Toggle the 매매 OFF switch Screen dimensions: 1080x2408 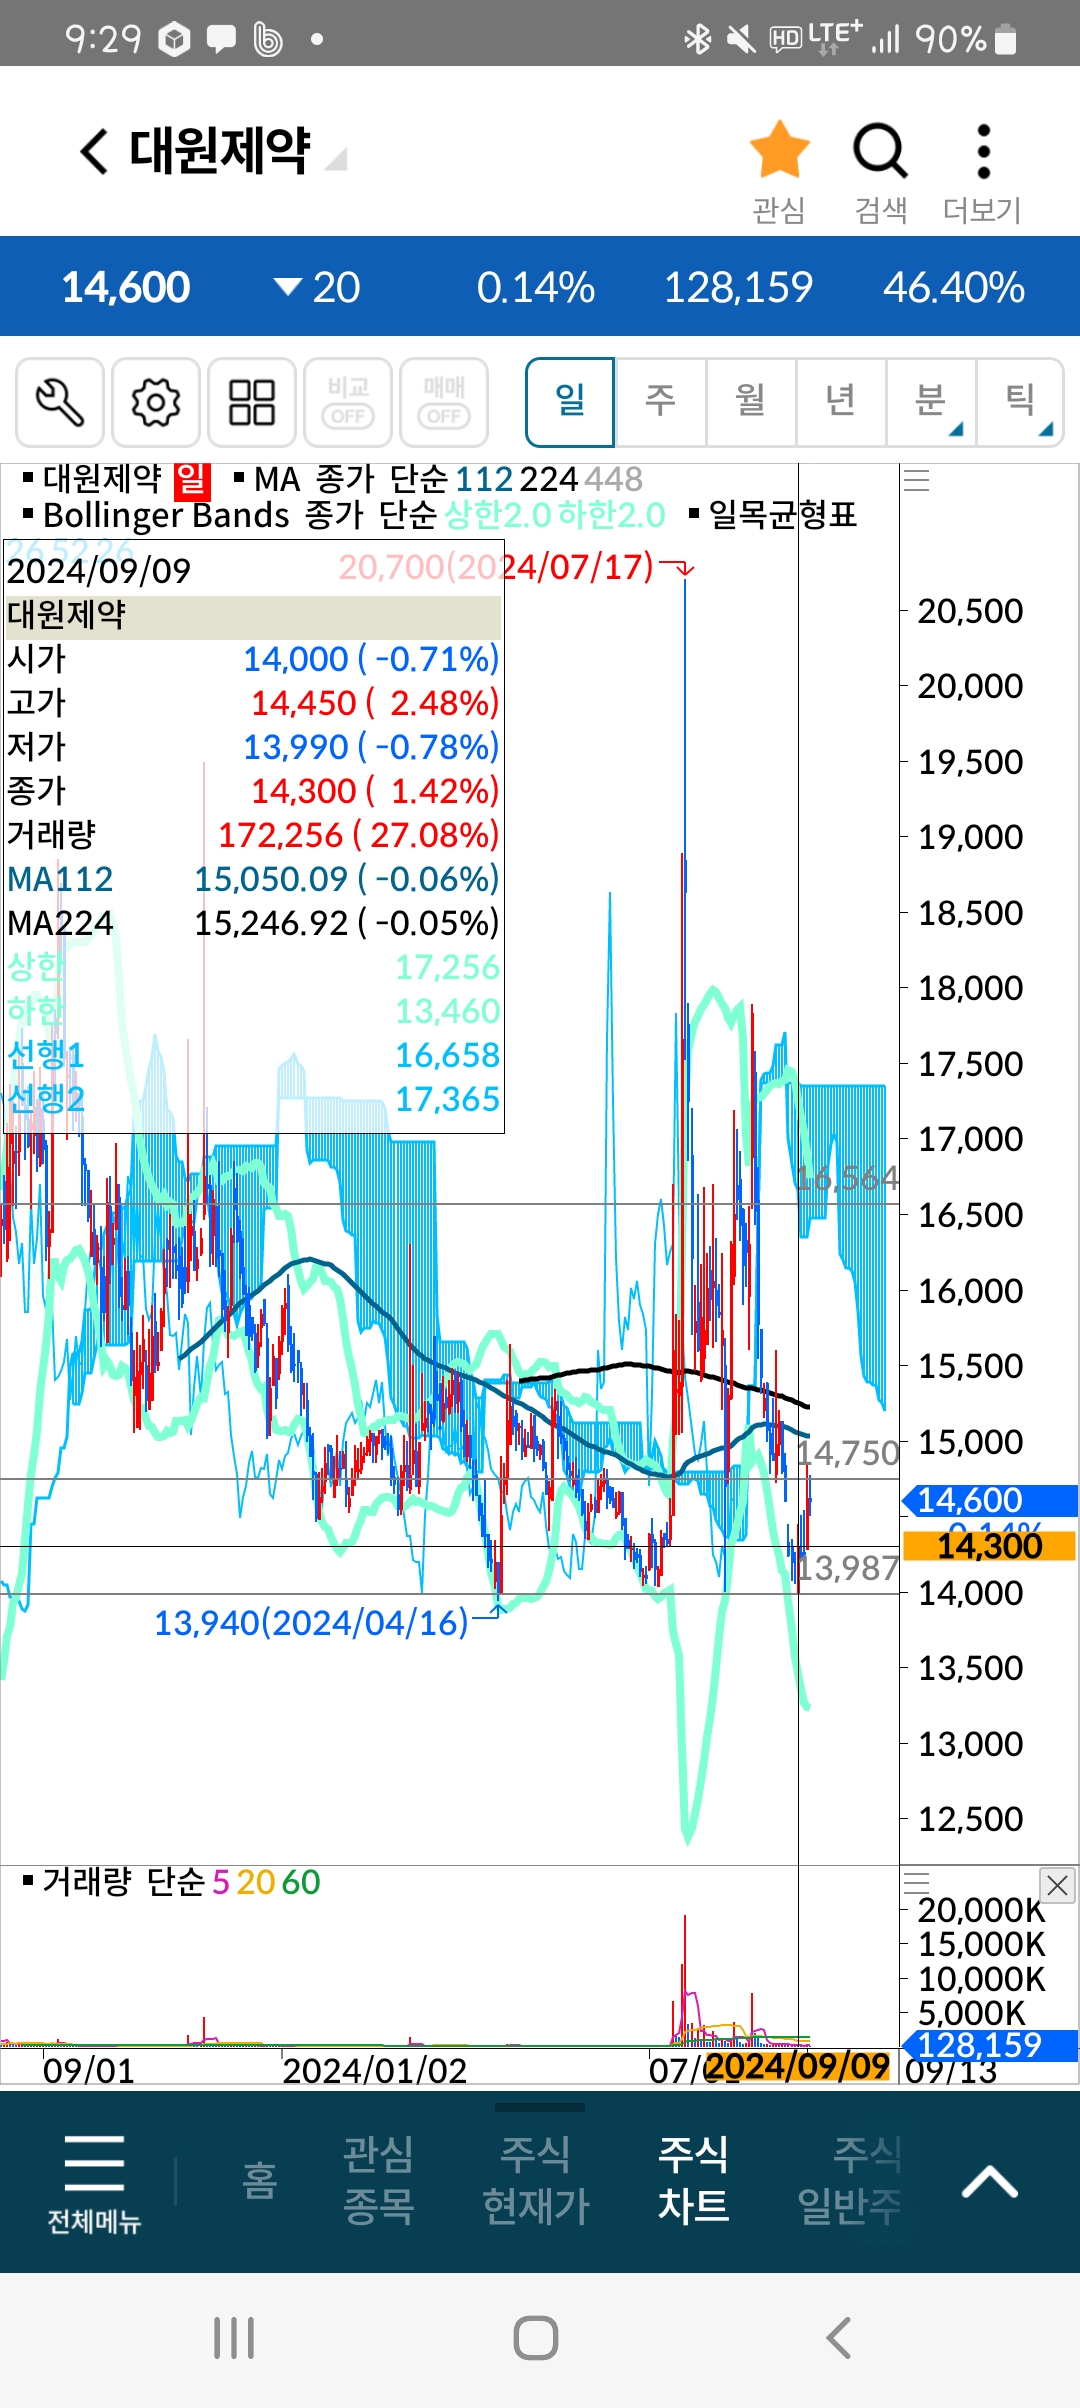click(444, 402)
